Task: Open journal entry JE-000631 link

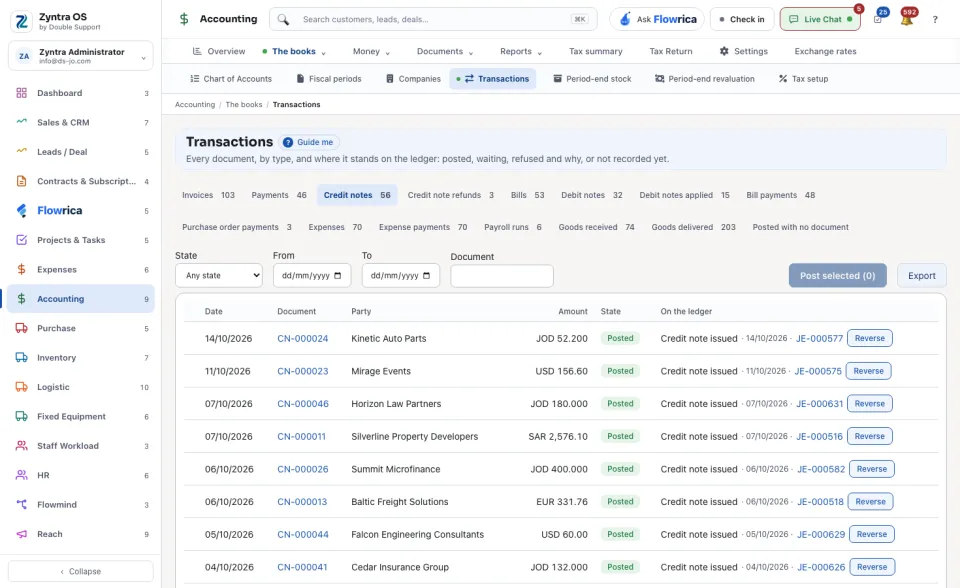Action: coord(819,404)
